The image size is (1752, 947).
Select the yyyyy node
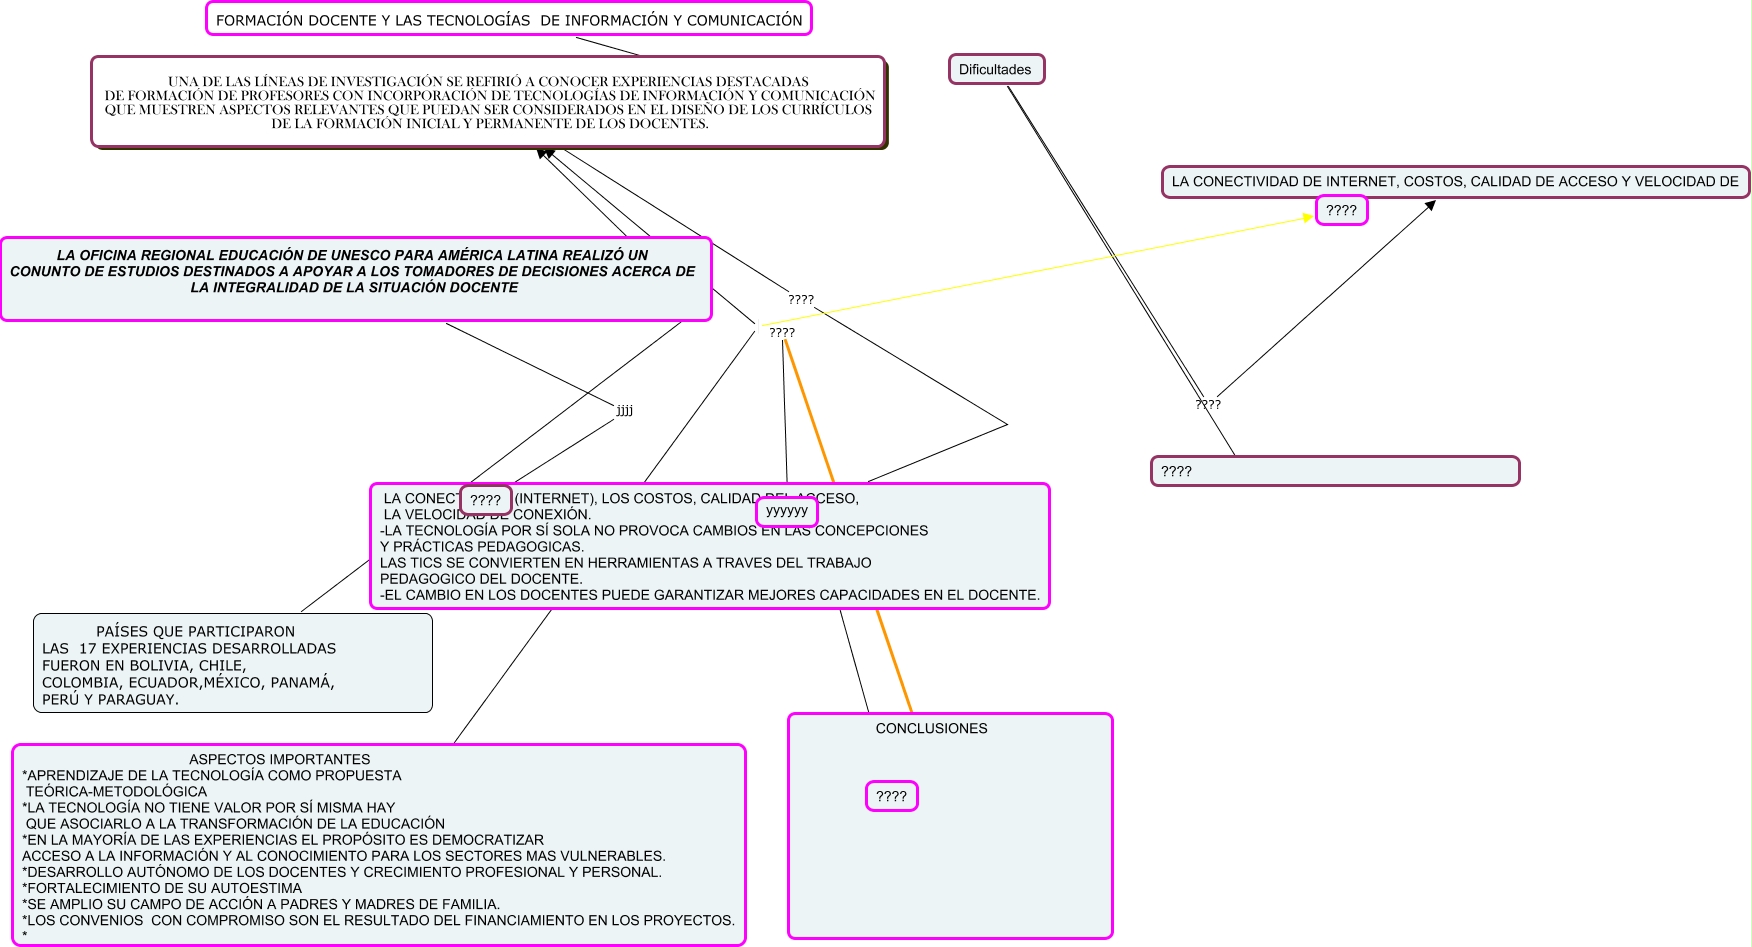coord(787,511)
